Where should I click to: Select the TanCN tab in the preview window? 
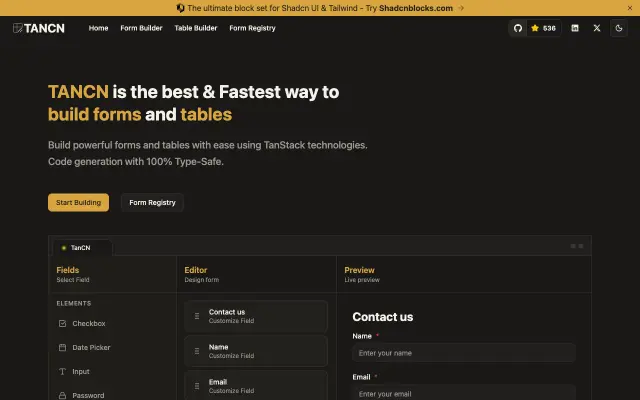(x=83, y=248)
